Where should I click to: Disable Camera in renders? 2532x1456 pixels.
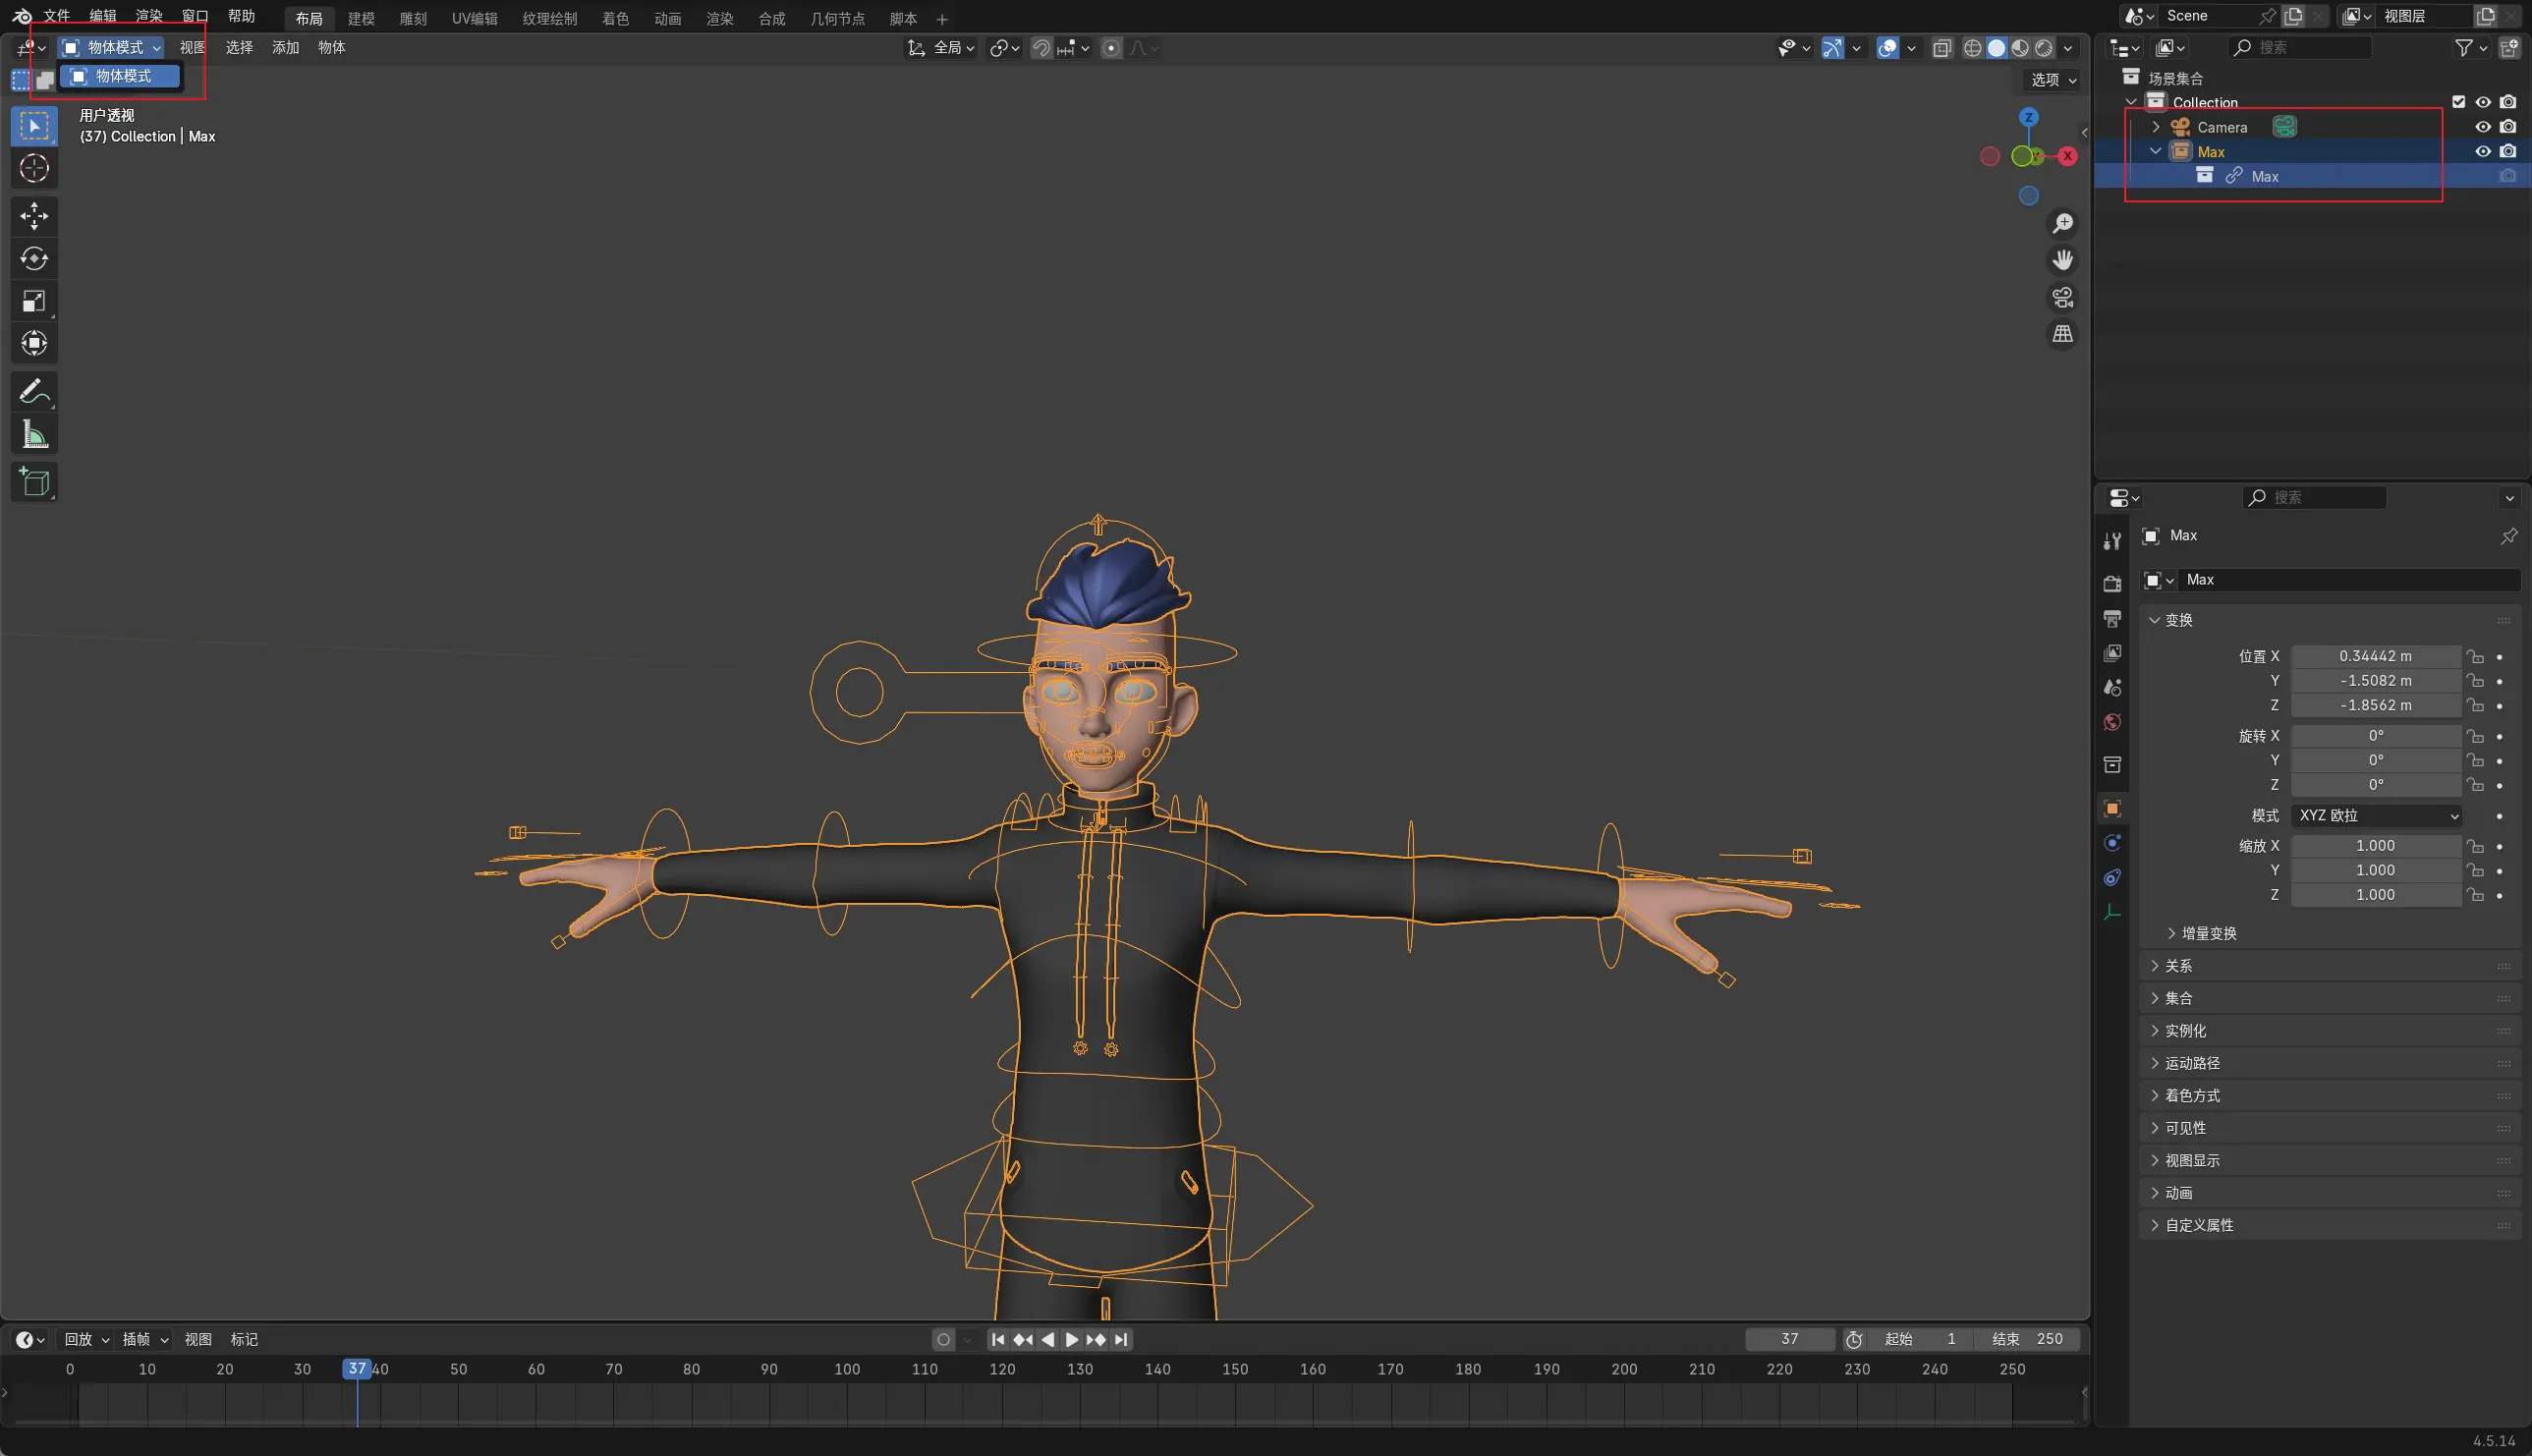tap(2508, 127)
